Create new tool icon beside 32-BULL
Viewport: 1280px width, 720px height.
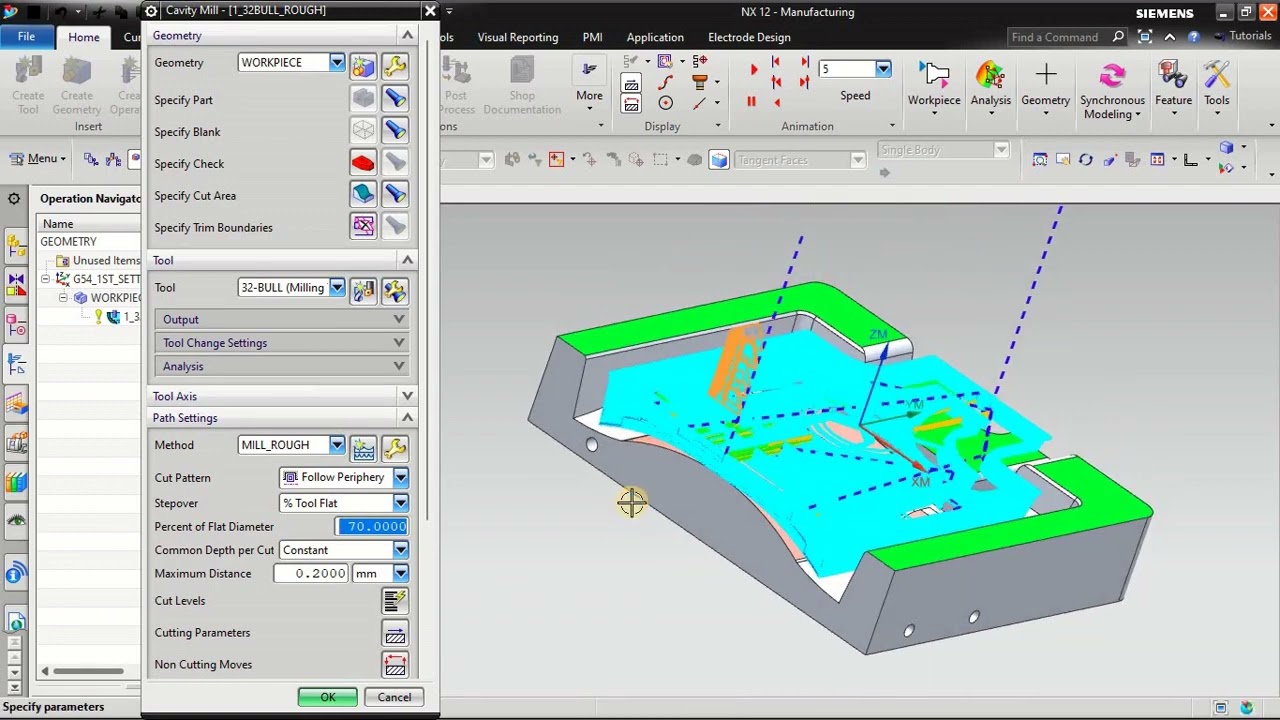point(363,290)
